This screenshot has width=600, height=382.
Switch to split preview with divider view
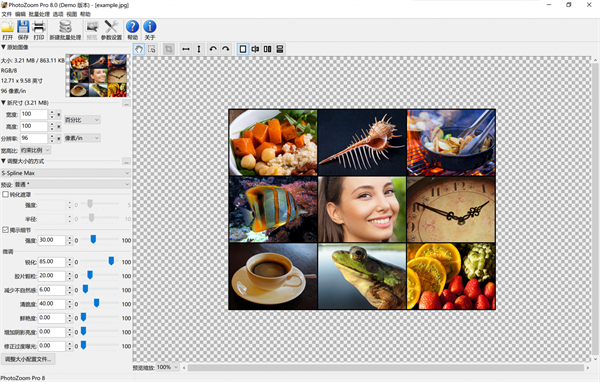click(x=255, y=49)
